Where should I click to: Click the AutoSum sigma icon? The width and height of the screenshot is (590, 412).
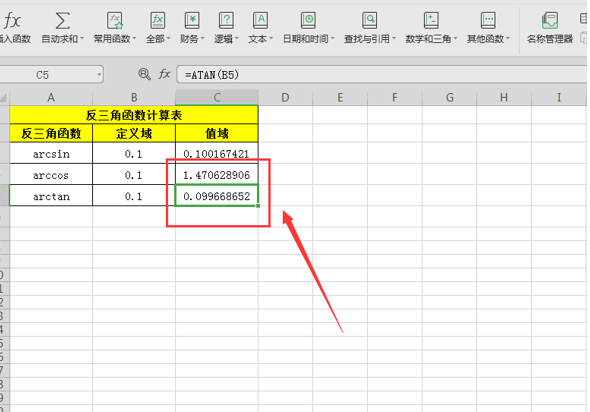[x=62, y=20]
